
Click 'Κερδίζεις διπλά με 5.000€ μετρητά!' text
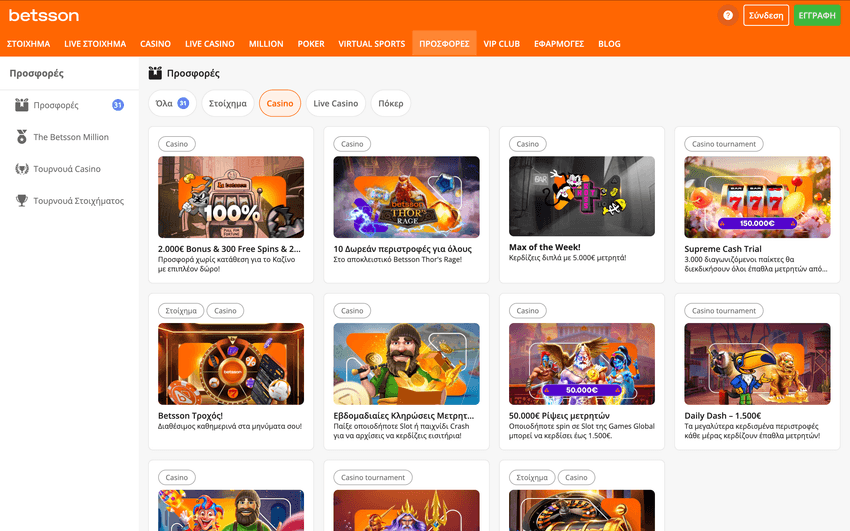(568, 258)
